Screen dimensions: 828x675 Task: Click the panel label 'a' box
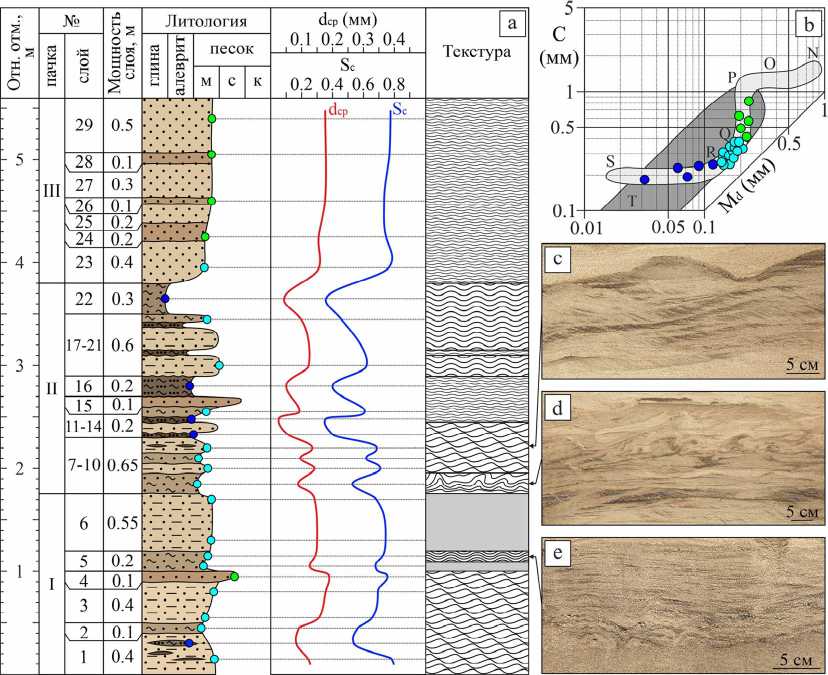[x=512, y=22]
